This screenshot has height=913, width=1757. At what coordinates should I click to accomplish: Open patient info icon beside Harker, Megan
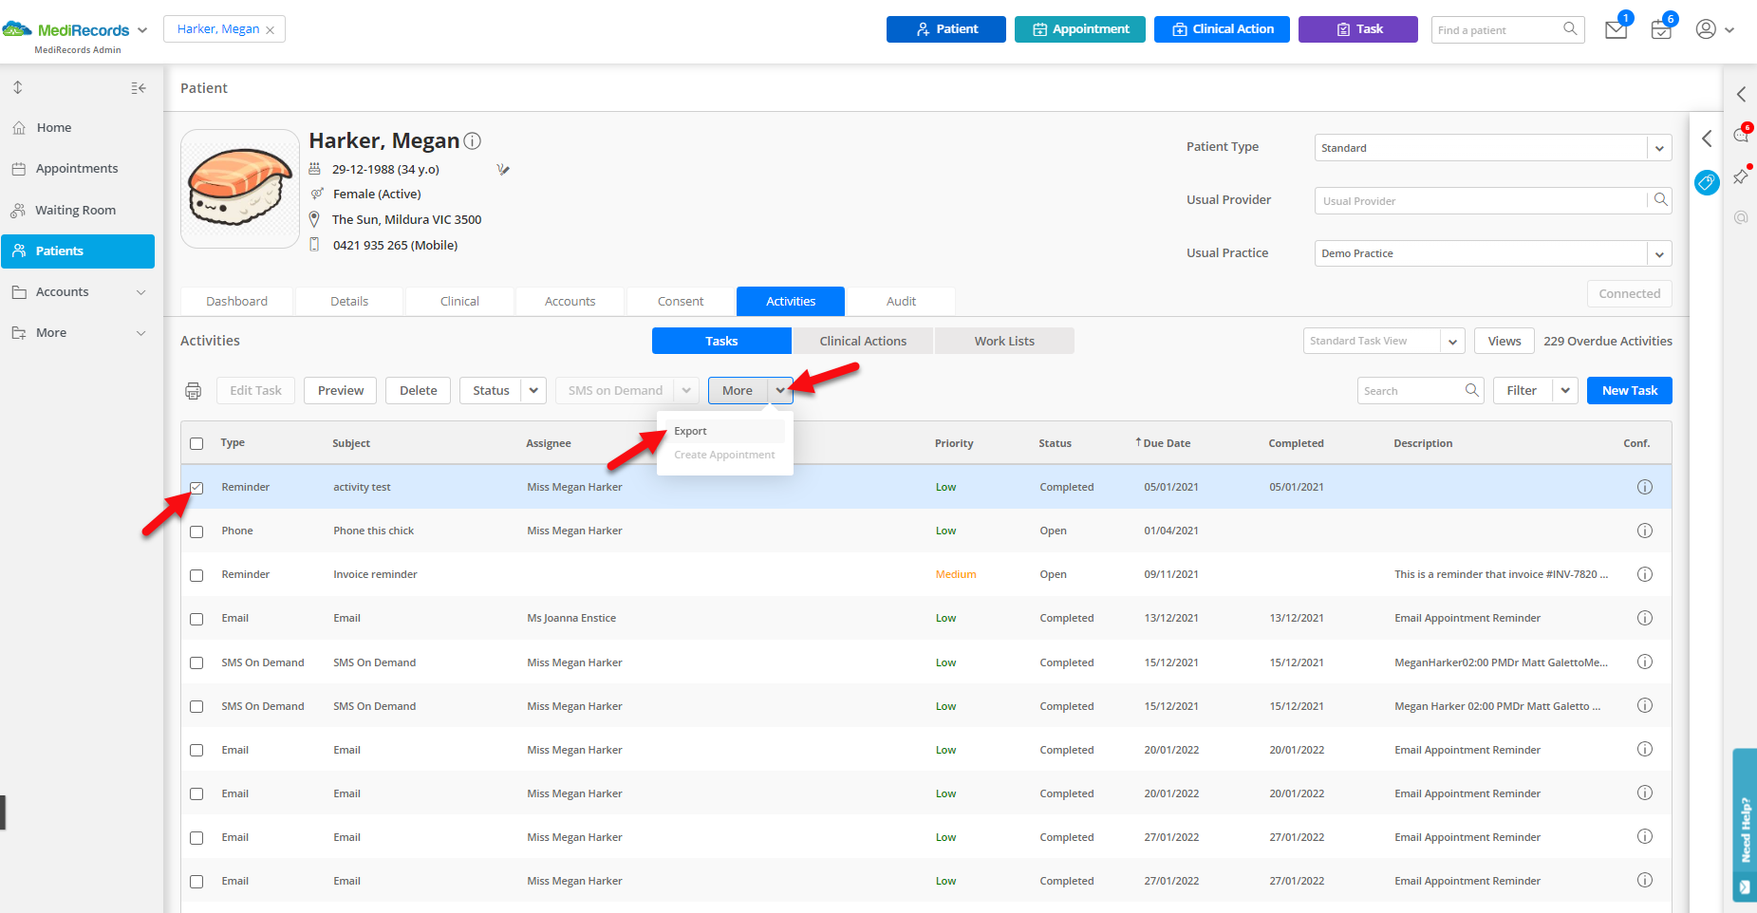pyautogui.click(x=472, y=141)
